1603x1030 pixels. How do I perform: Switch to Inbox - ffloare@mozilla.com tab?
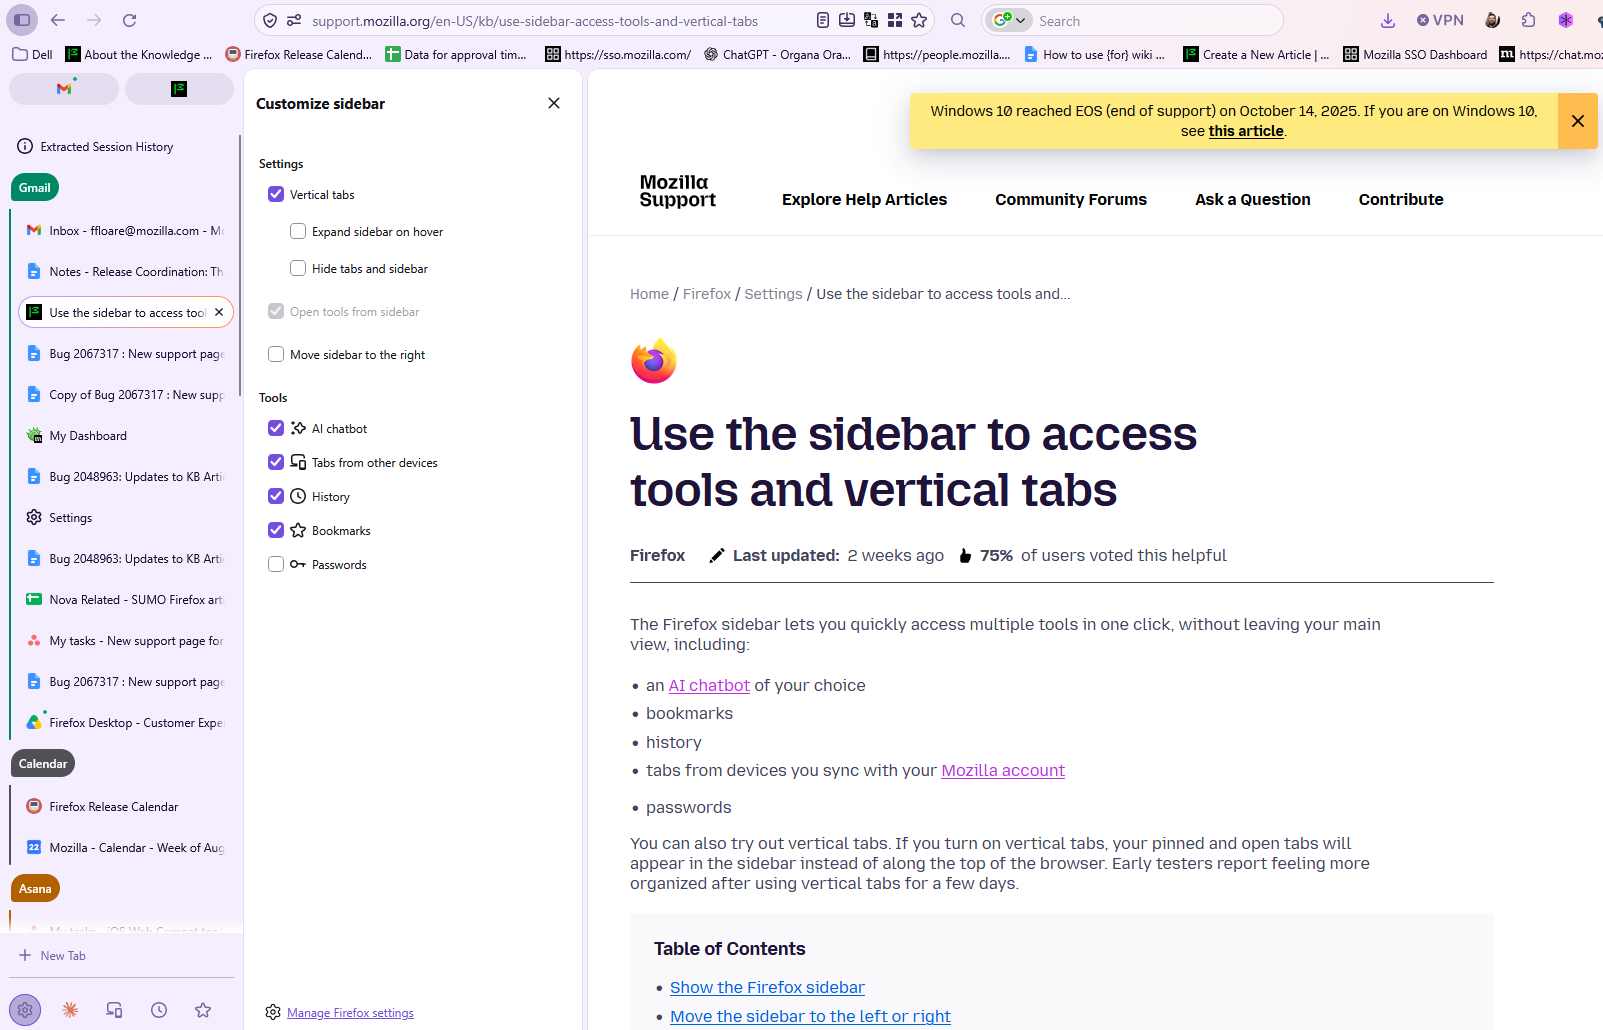coord(126,230)
